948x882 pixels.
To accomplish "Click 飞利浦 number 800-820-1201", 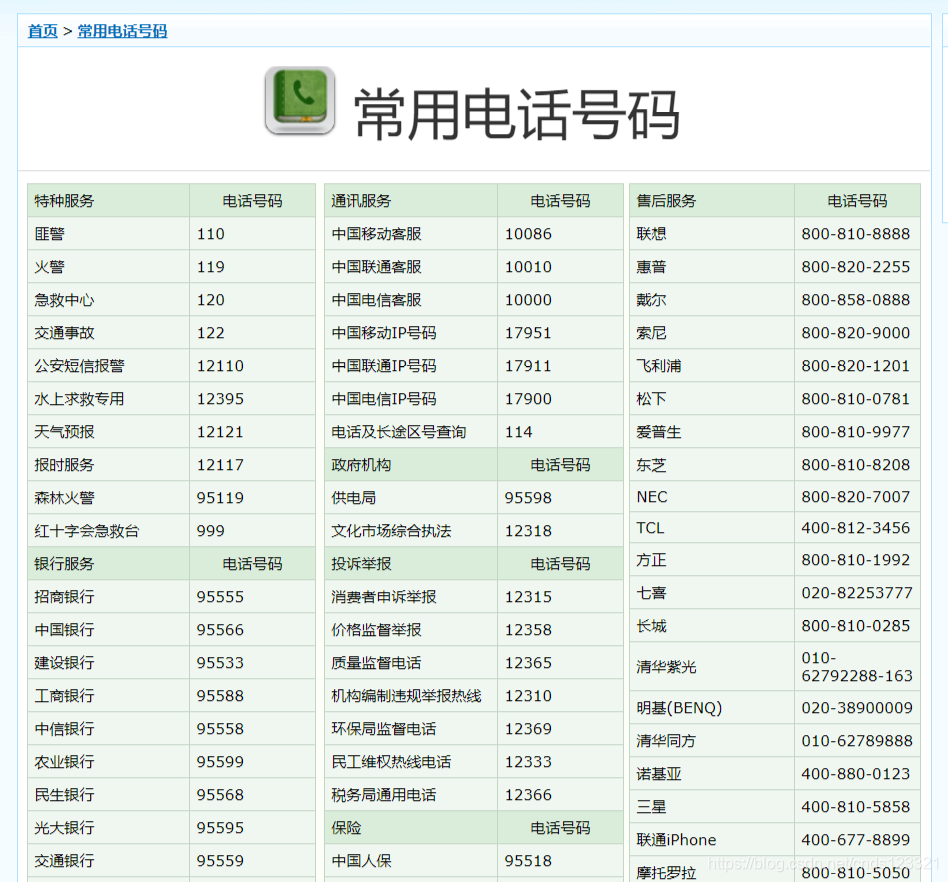I will click(855, 366).
